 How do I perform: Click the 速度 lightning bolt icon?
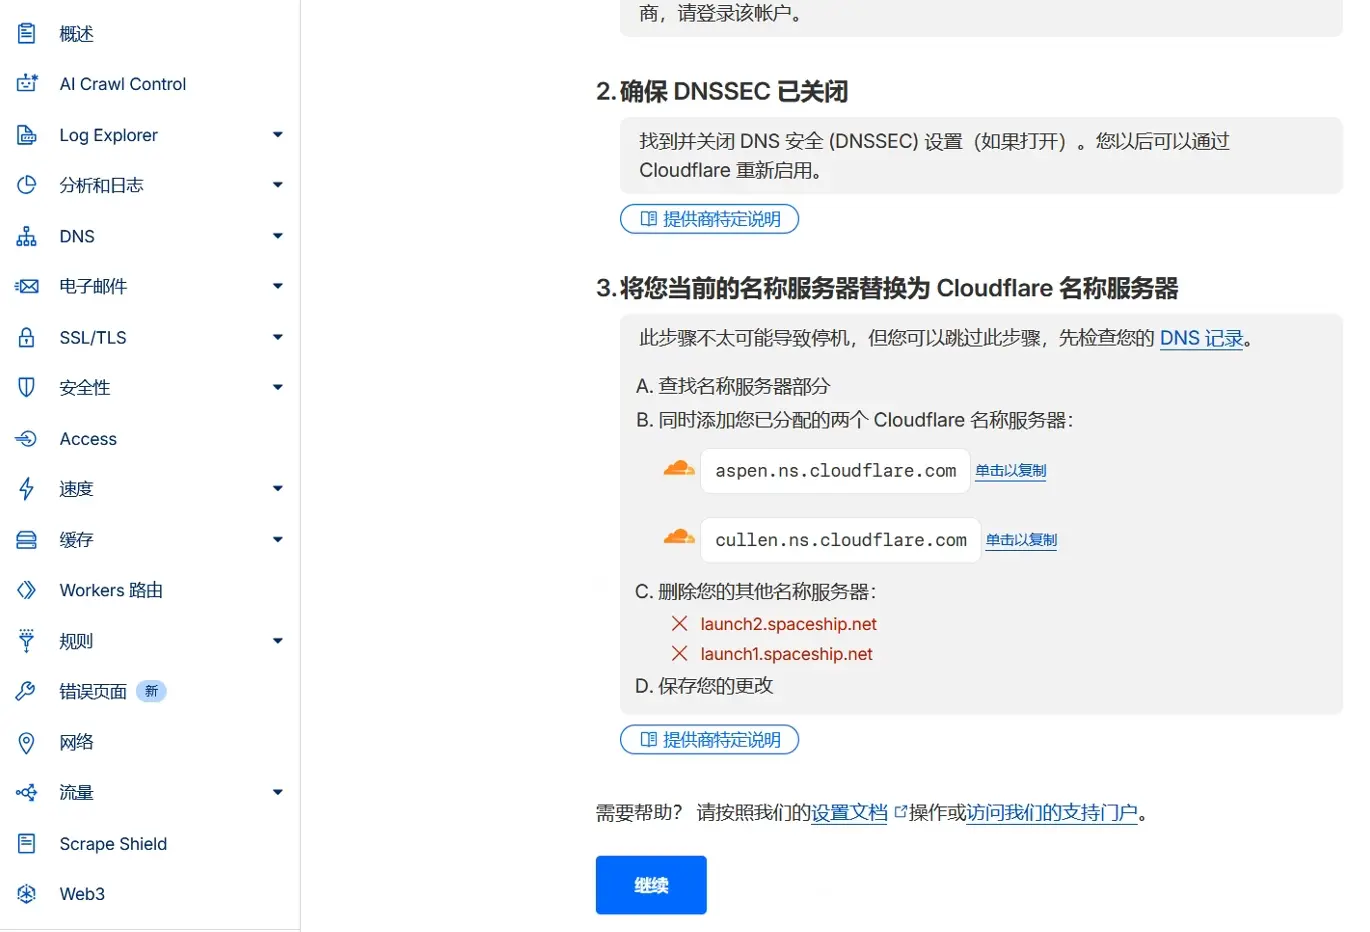tap(27, 488)
